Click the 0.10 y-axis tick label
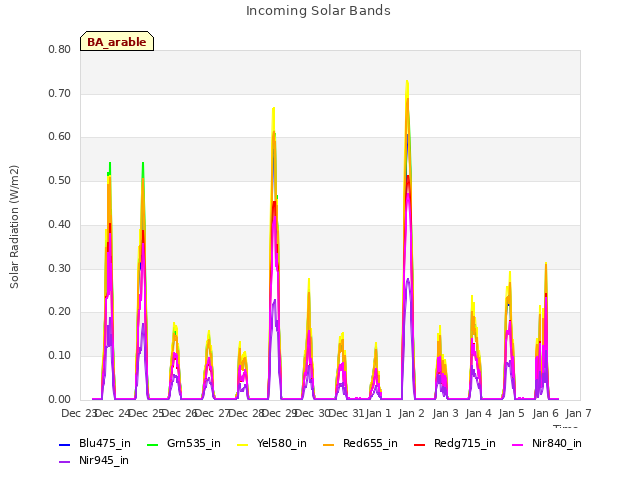This screenshot has height=480, width=640. 60,356
